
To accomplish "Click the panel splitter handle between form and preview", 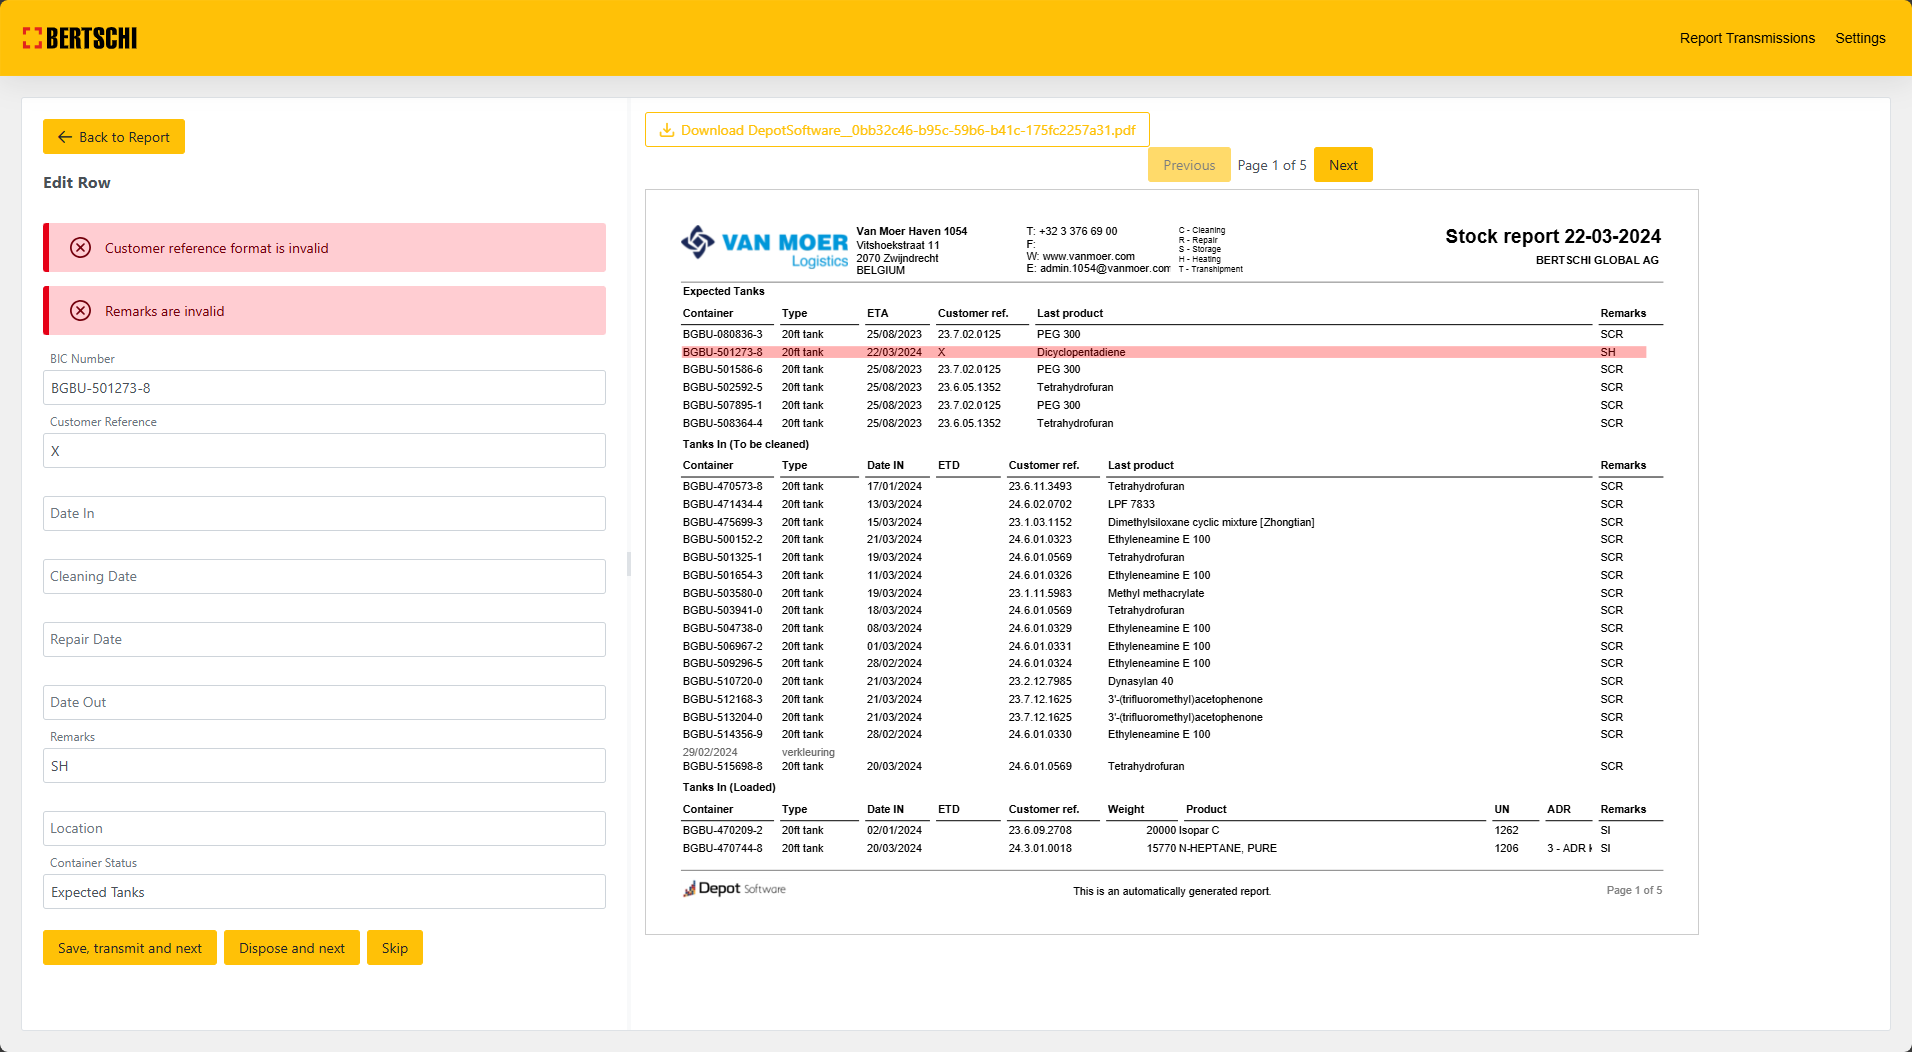I will (629, 564).
